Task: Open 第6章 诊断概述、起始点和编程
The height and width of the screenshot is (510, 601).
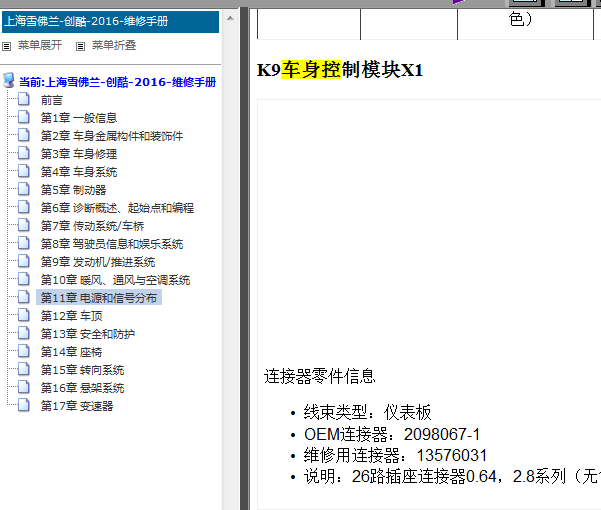Action: (117, 208)
